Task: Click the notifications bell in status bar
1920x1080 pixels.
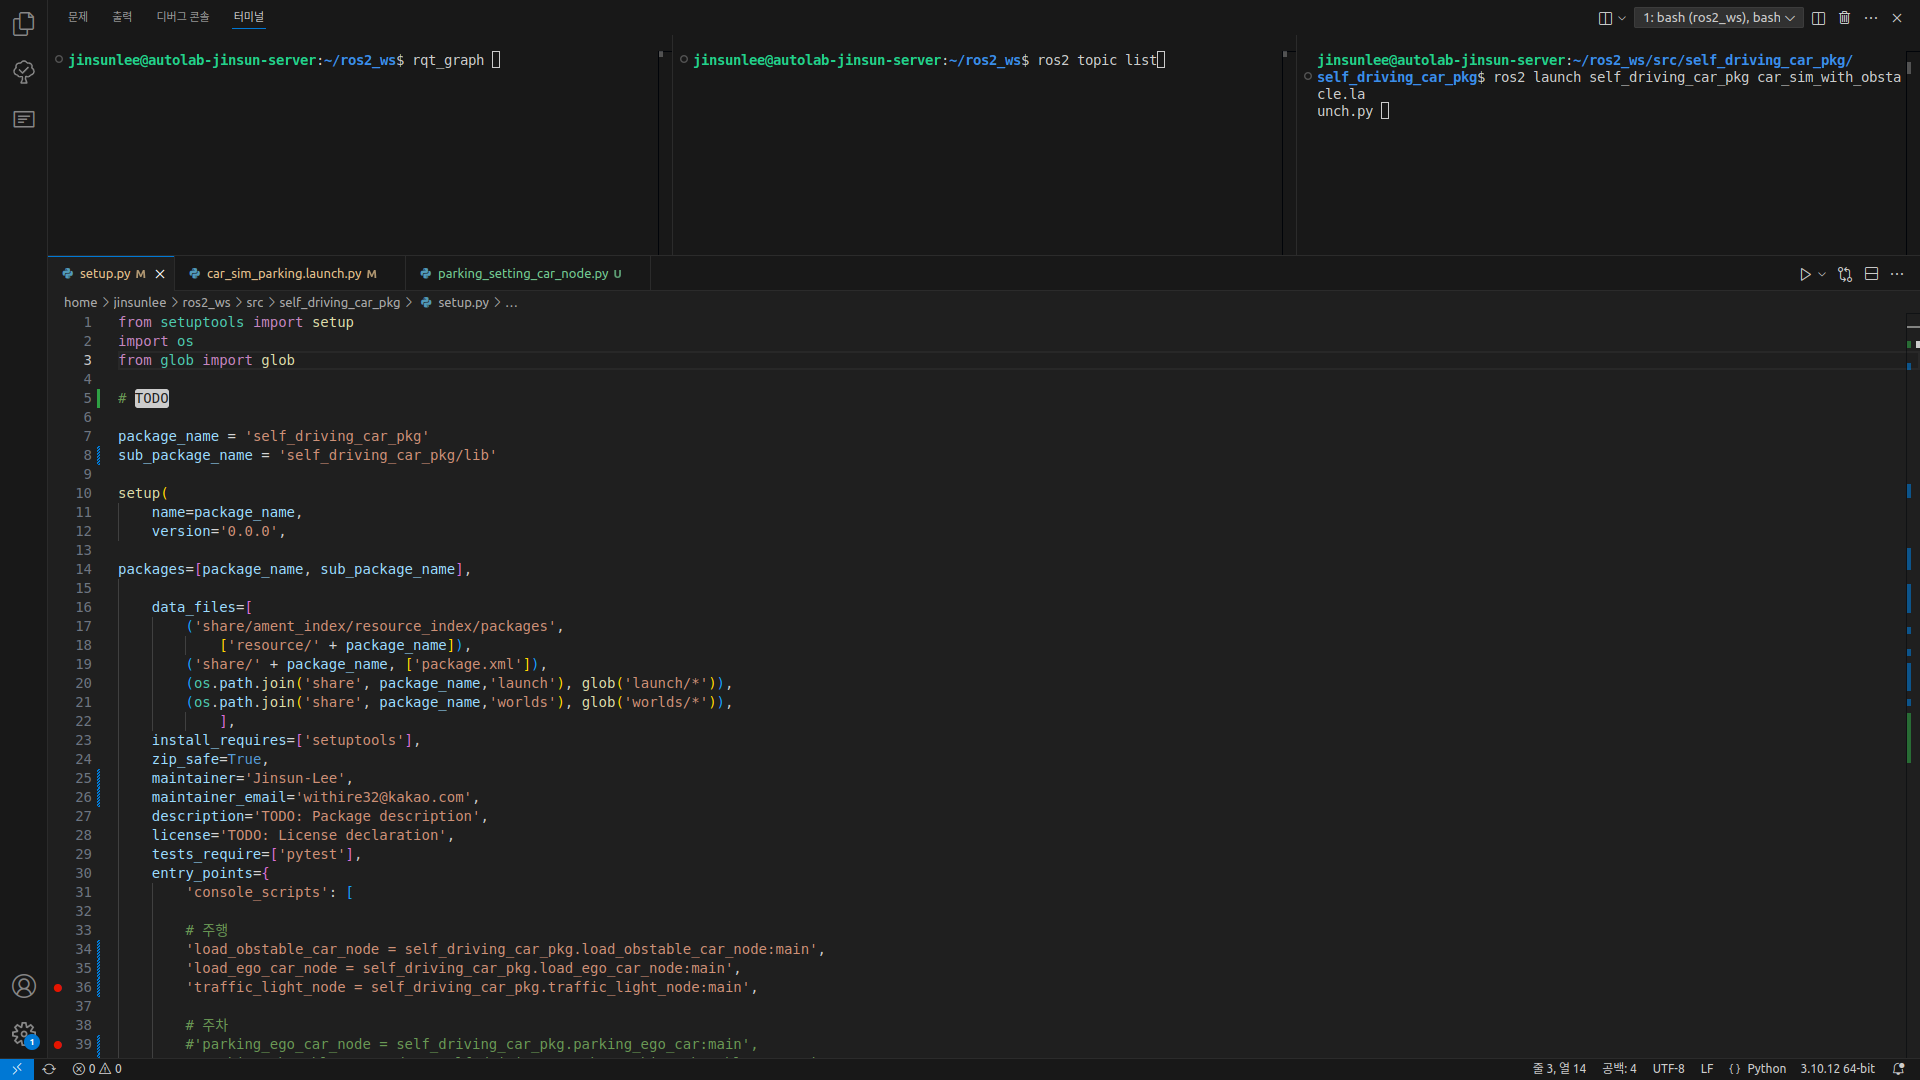Action: (1898, 1069)
